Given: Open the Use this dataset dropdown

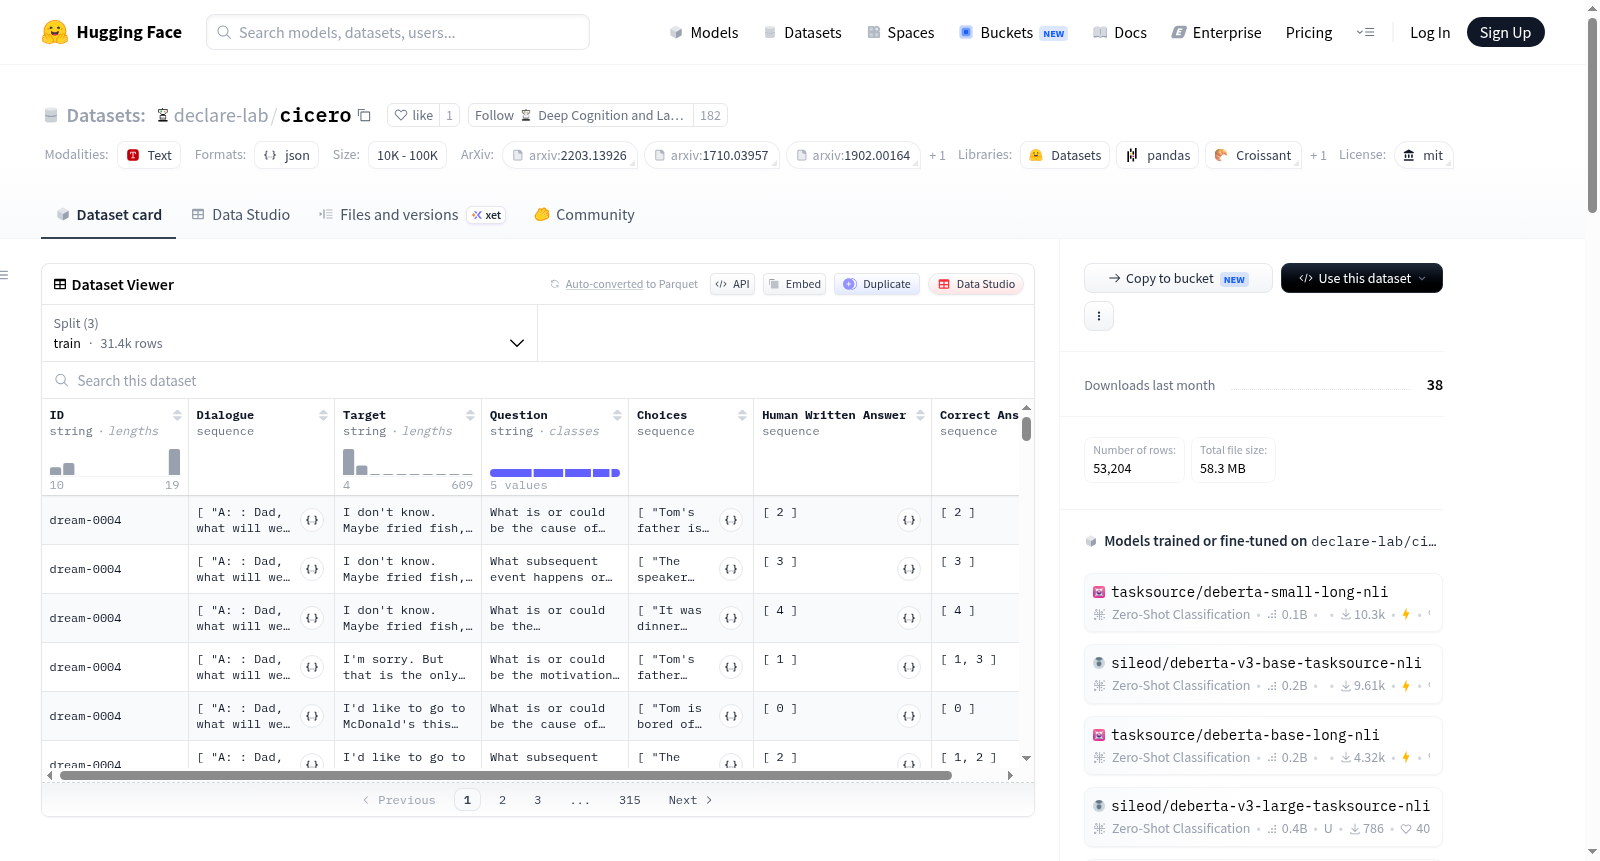Looking at the screenshot, I should pos(1361,278).
